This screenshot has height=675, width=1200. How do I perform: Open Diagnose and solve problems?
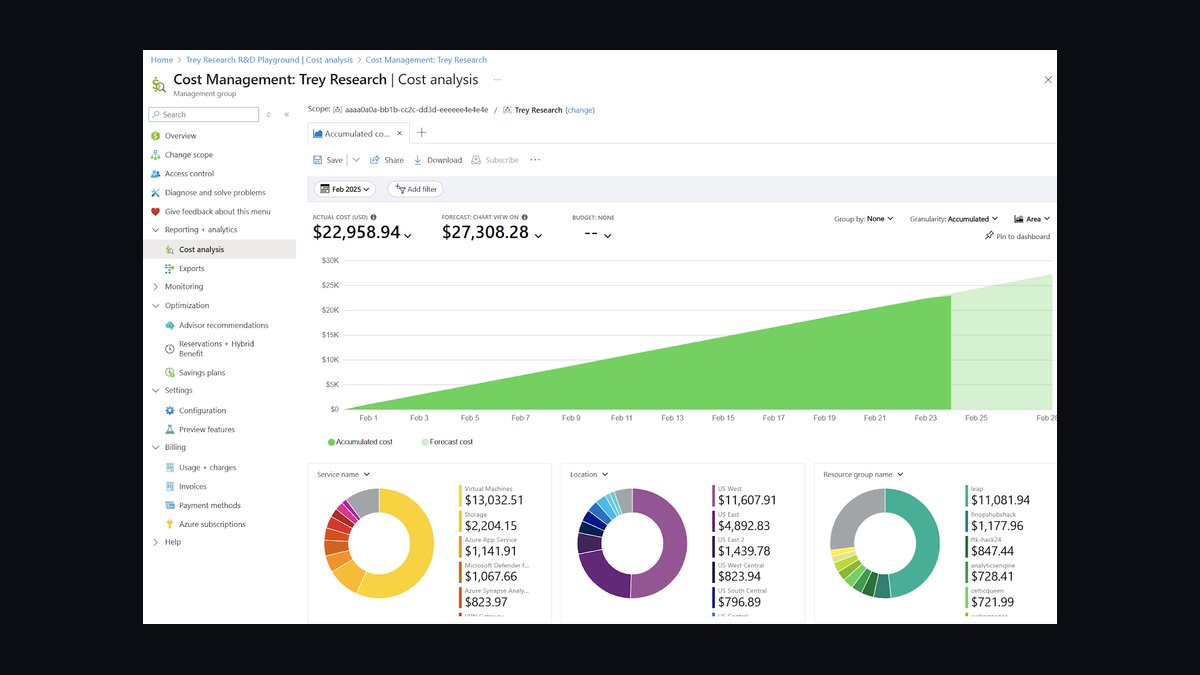(x=215, y=193)
